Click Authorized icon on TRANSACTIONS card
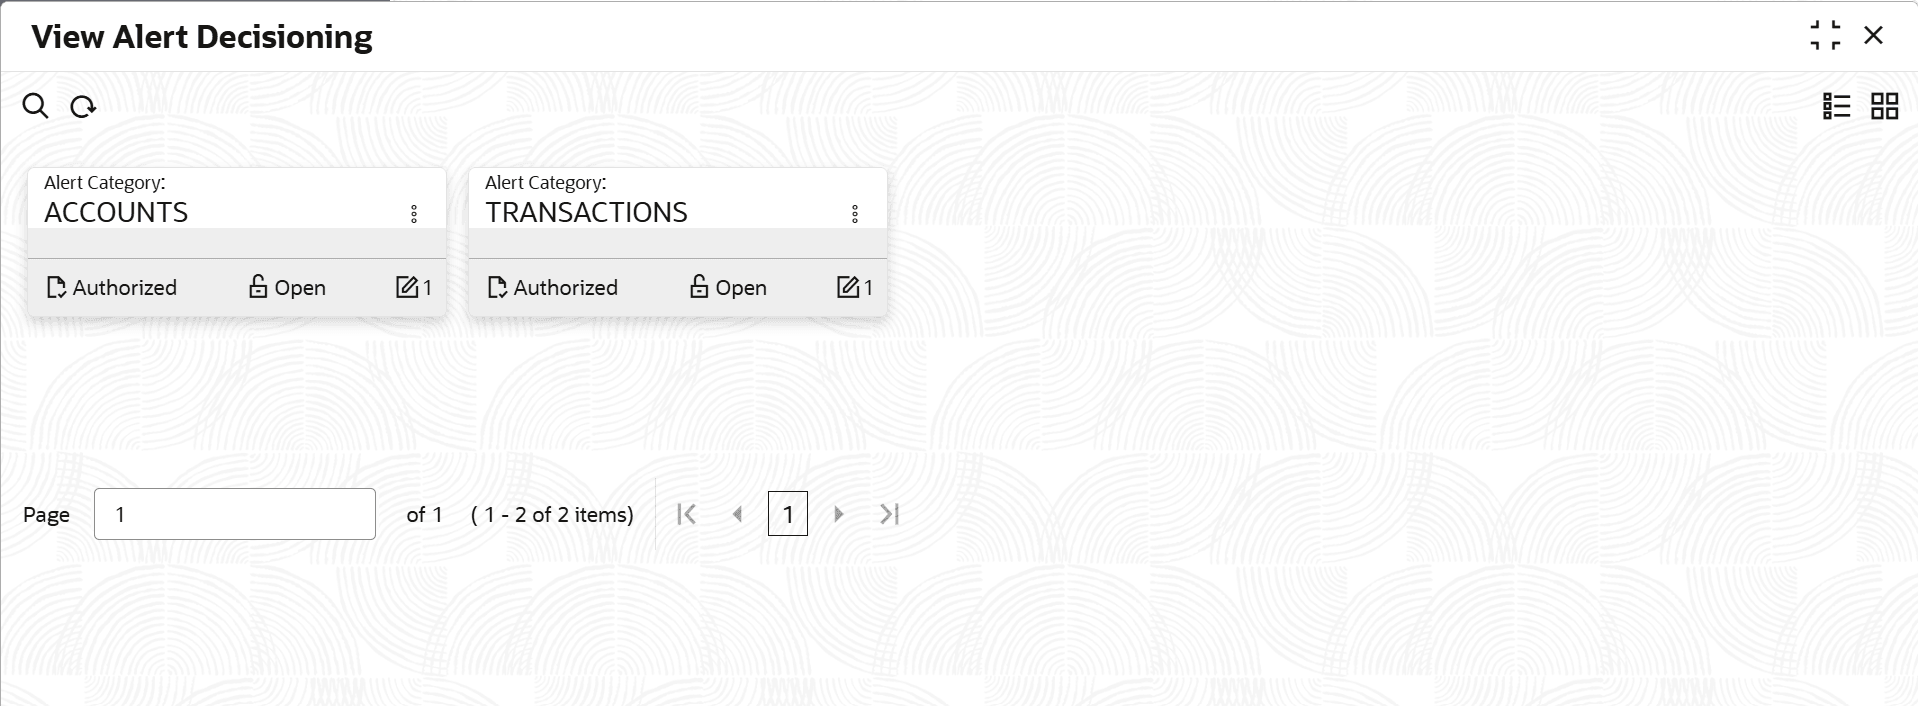 pos(498,288)
